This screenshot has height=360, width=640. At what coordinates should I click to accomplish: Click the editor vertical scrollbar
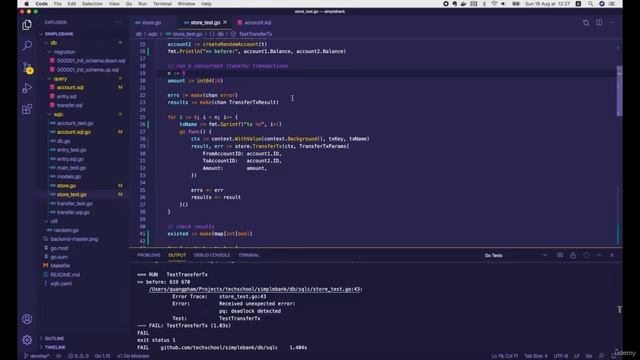619,91
